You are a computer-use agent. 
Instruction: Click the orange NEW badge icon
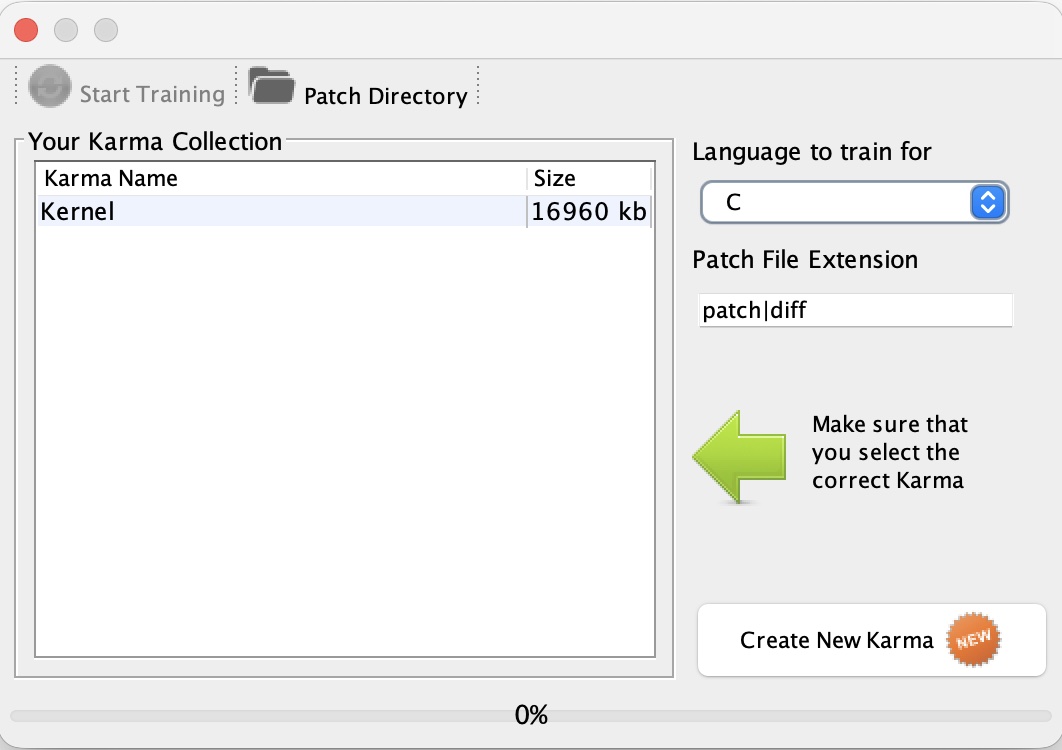[972, 640]
